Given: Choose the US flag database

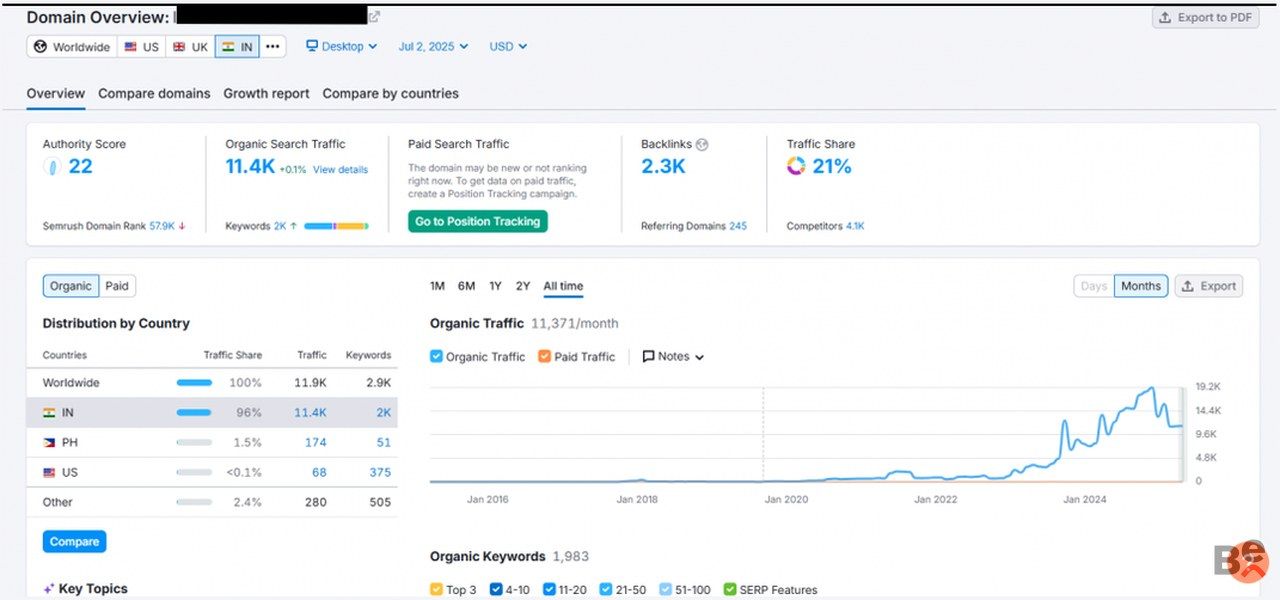Looking at the screenshot, I should (x=141, y=47).
